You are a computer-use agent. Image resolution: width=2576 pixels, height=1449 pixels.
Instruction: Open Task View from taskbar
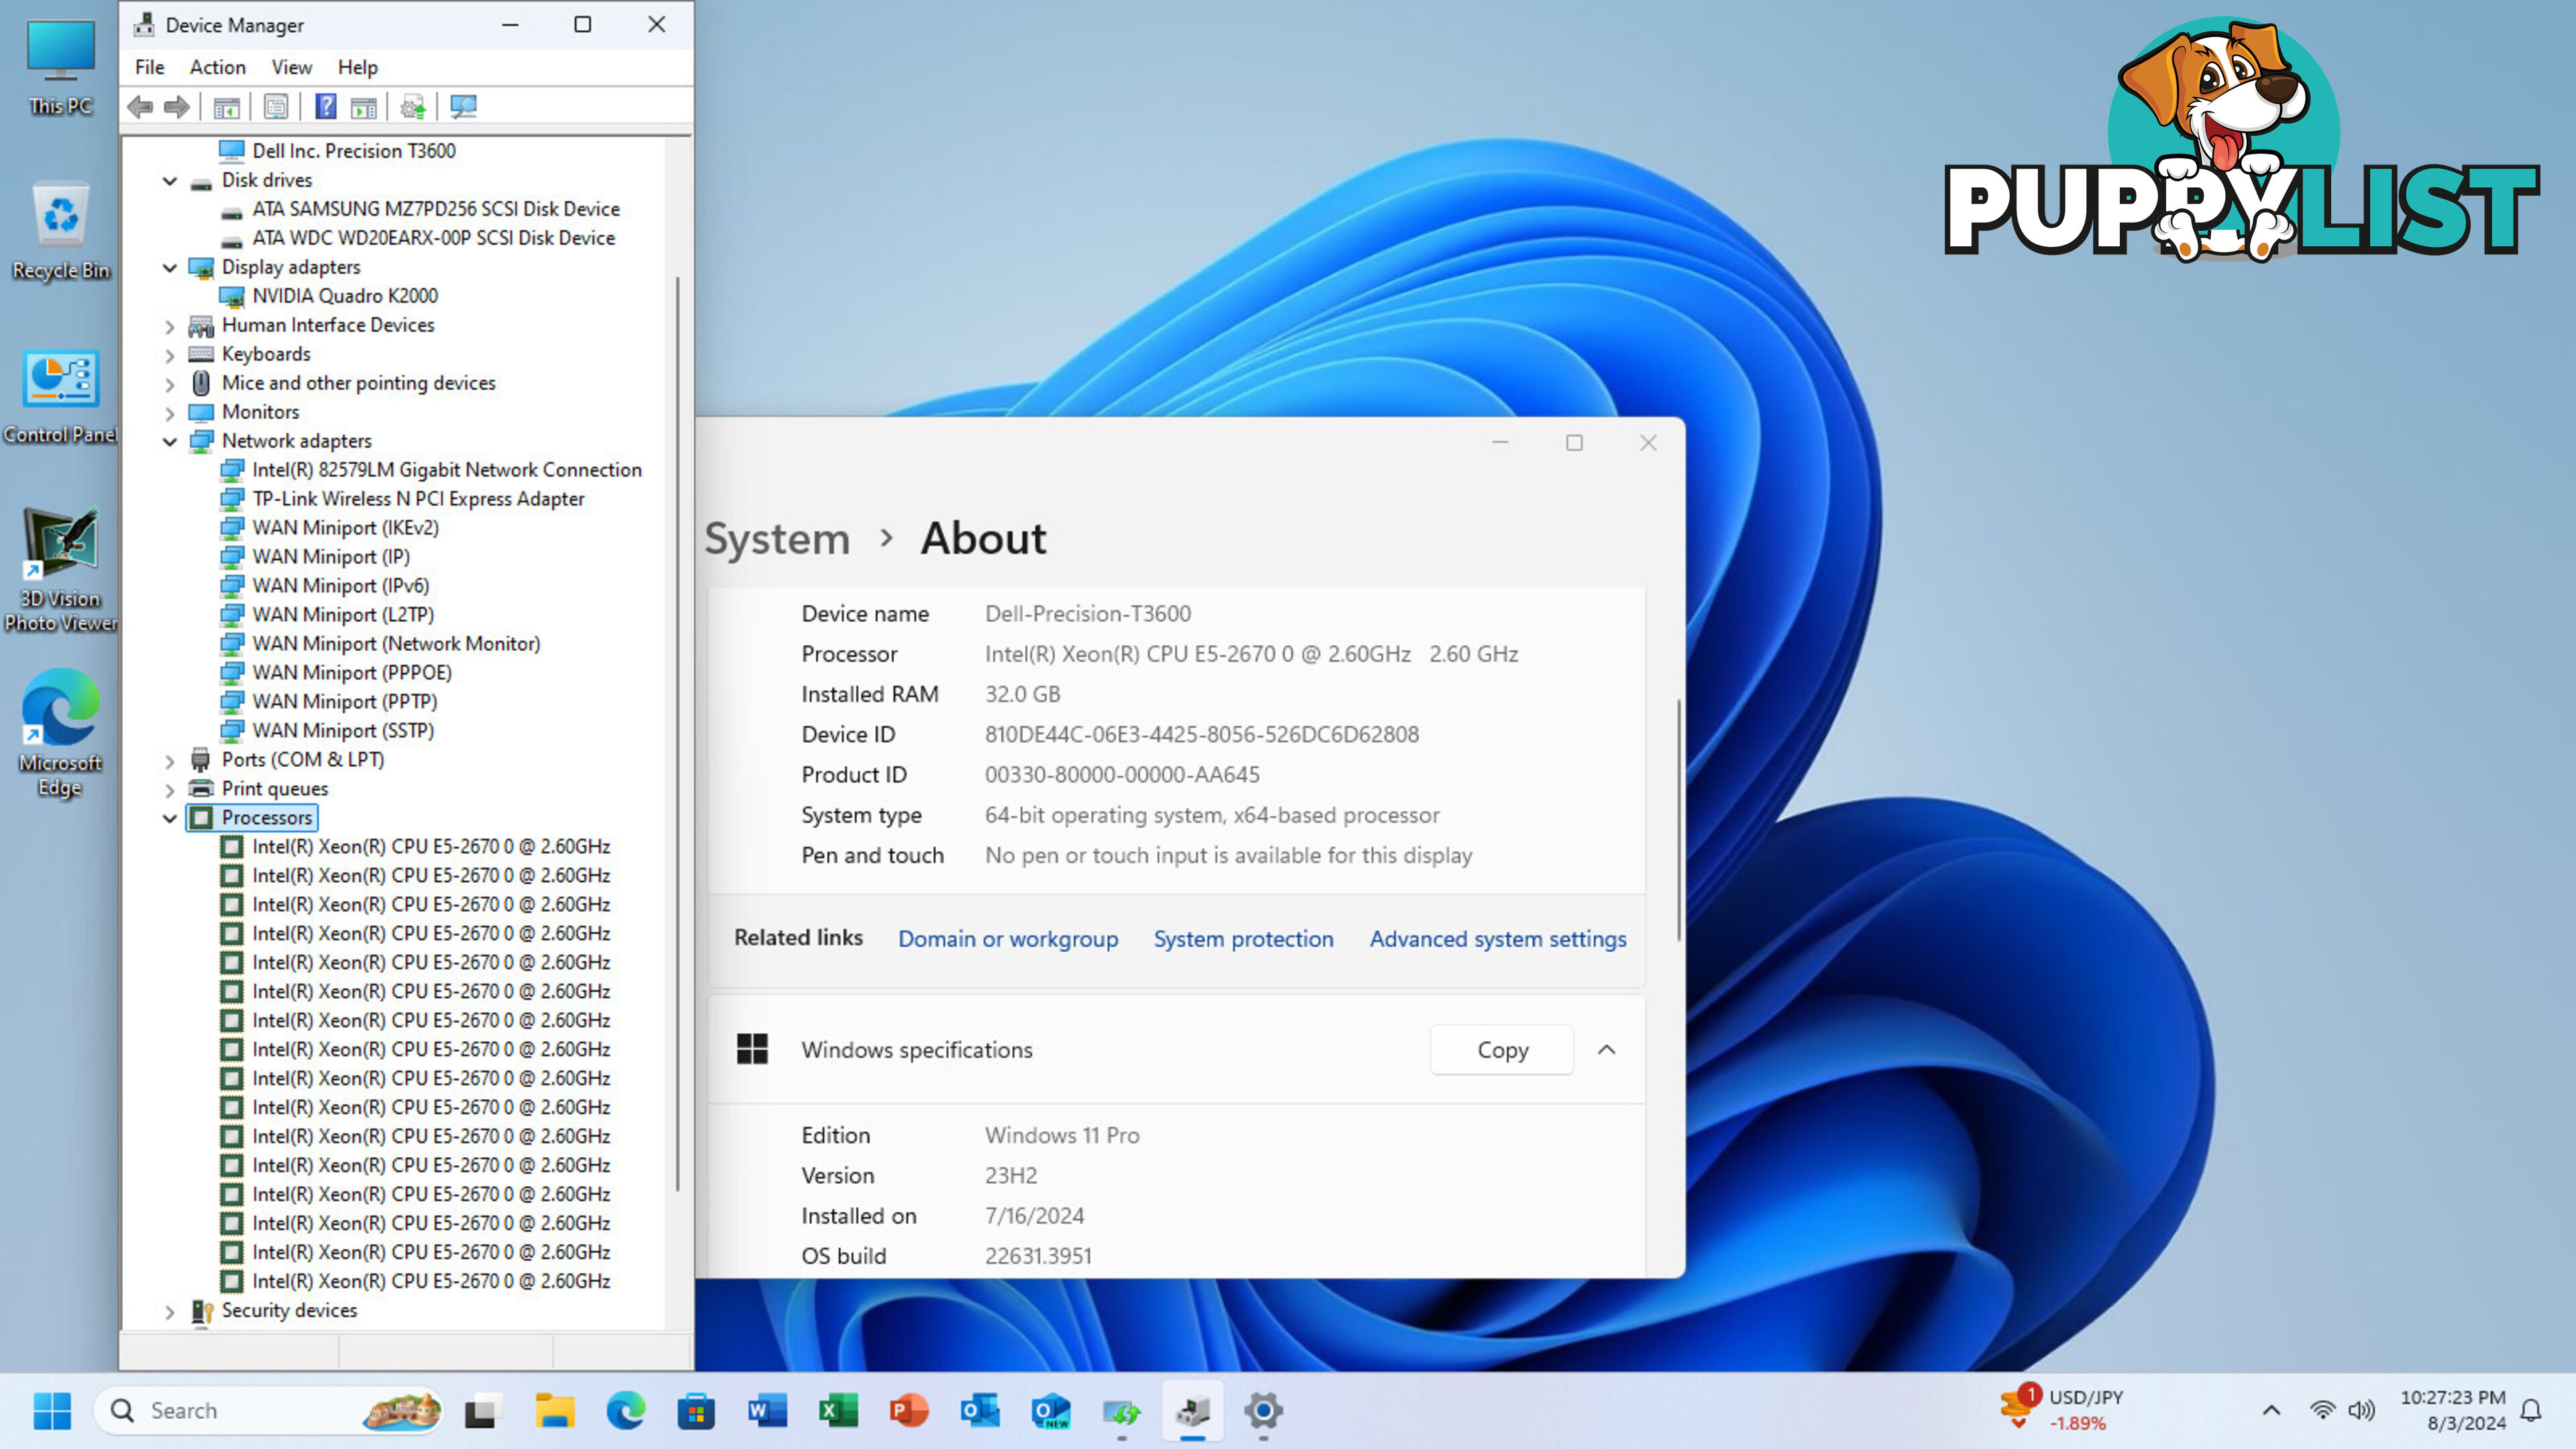click(x=482, y=1411)
